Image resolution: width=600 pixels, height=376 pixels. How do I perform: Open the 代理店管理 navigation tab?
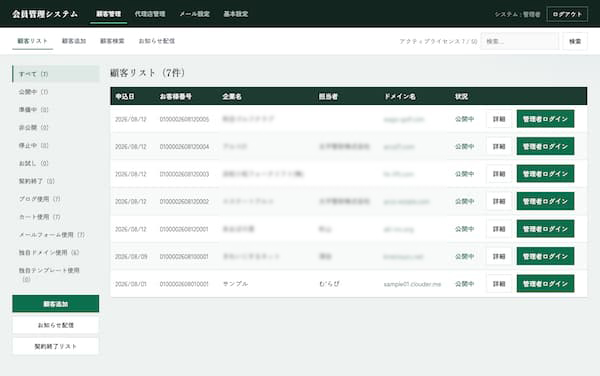150,14
